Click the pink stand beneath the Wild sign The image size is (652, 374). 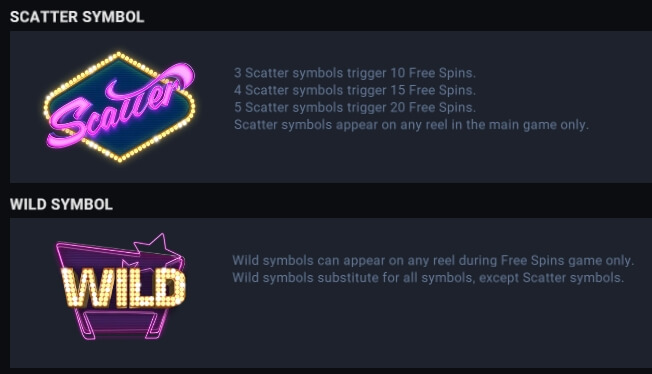pos(121,325)
